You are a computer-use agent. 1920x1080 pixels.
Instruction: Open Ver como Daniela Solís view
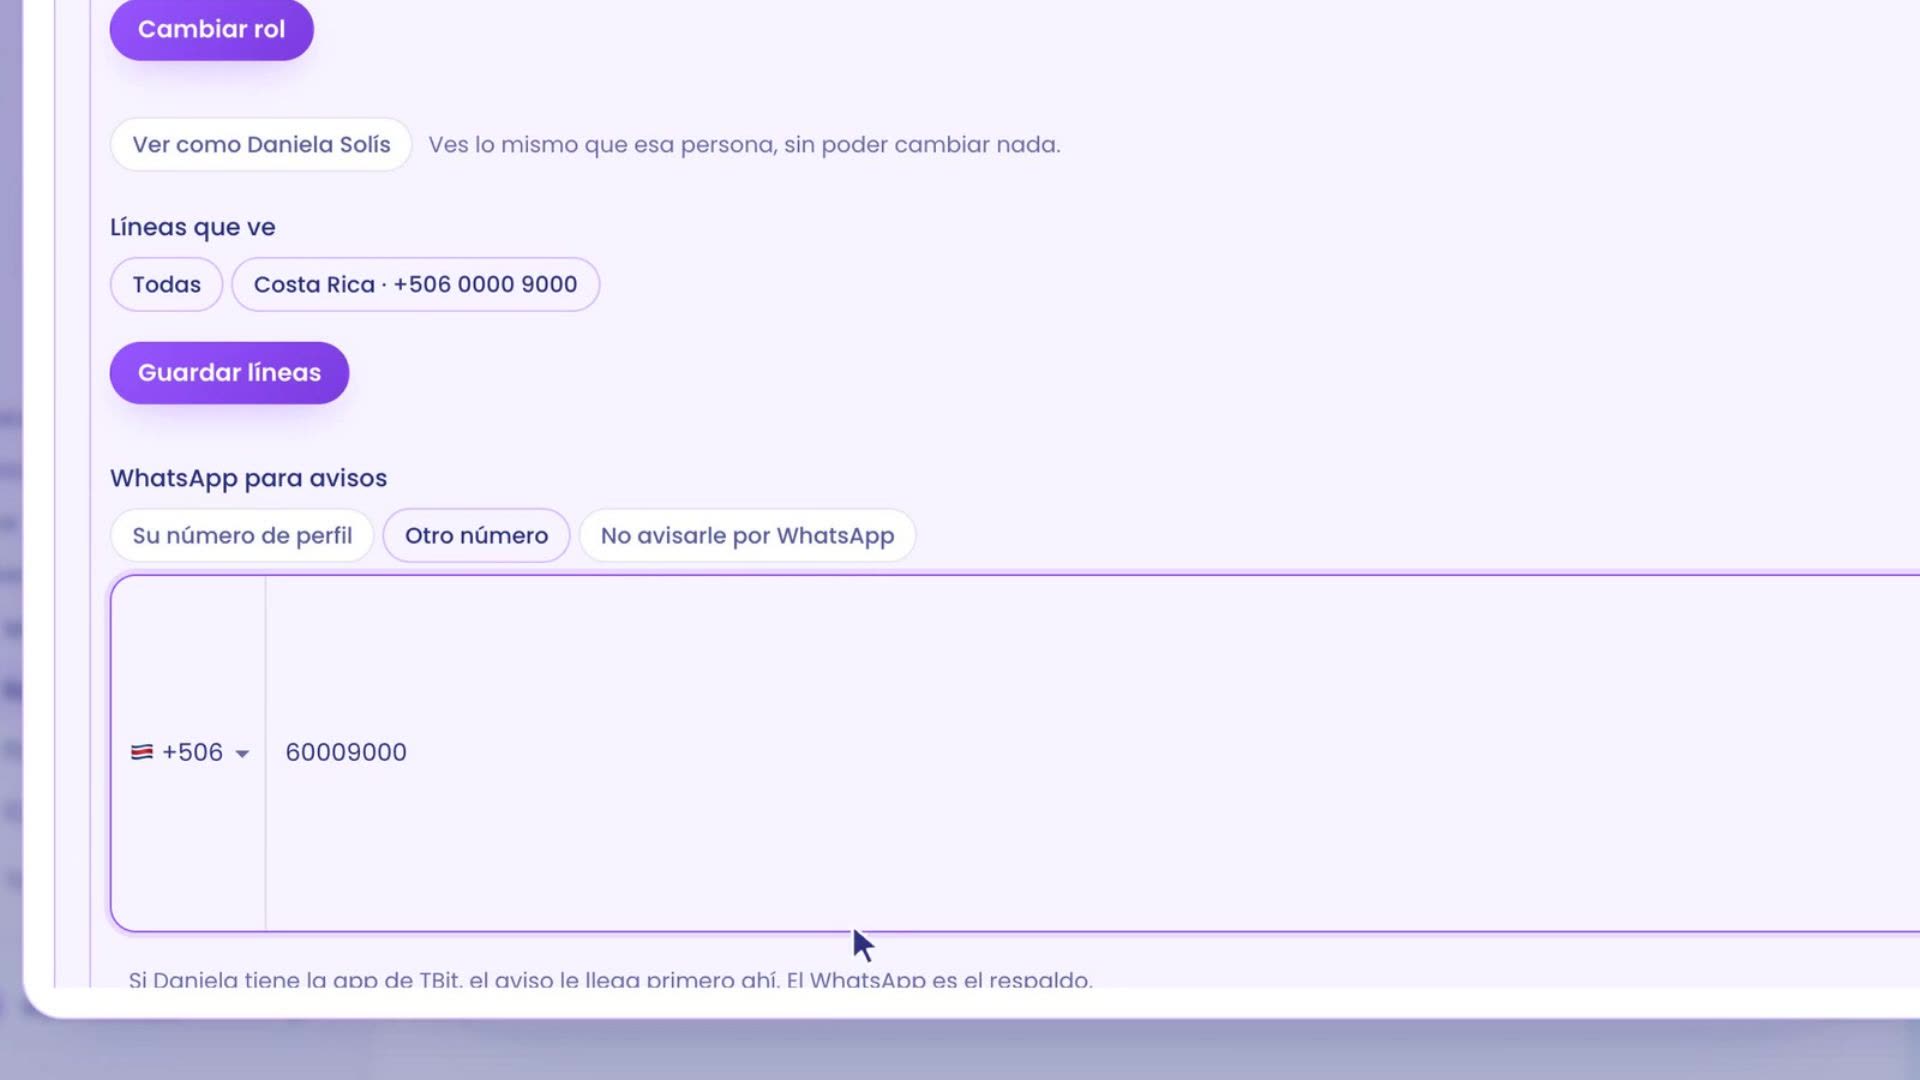[261, 144]
